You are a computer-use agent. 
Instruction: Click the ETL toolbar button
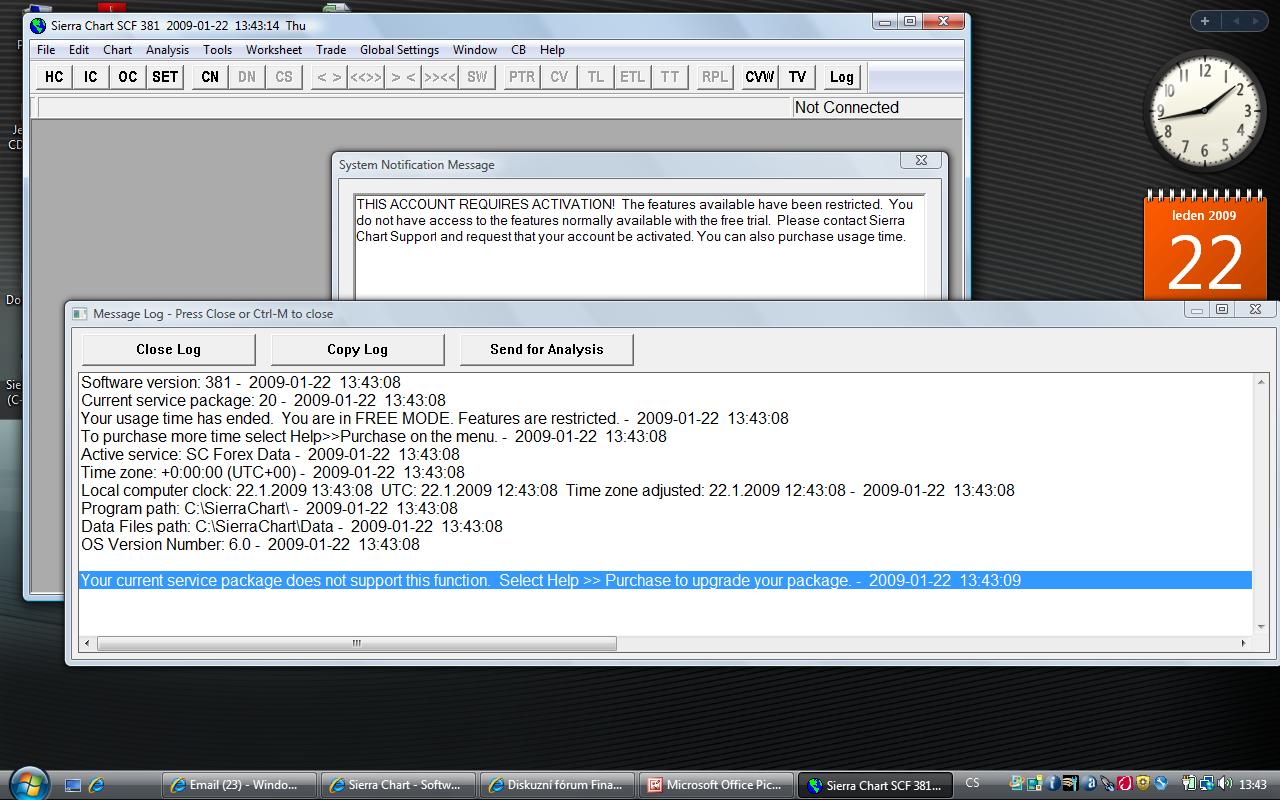coord(633,77)
